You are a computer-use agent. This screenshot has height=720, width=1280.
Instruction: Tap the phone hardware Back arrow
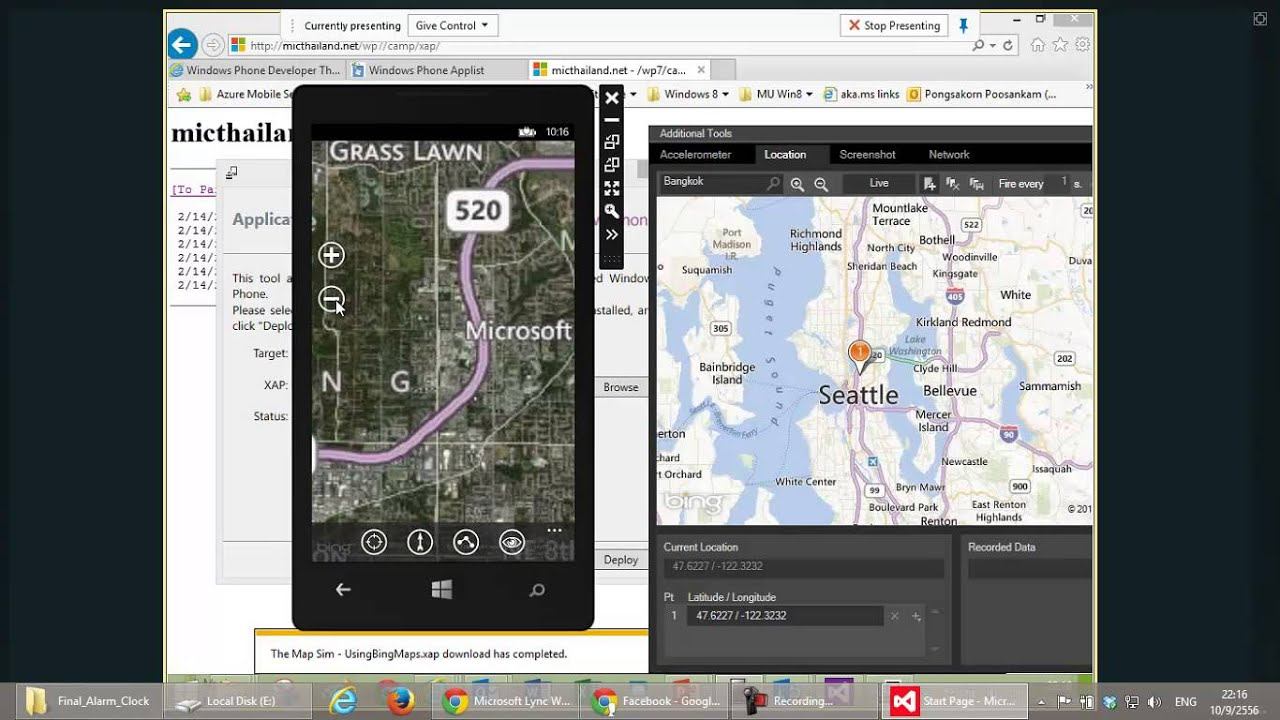[x=343, y=590]
